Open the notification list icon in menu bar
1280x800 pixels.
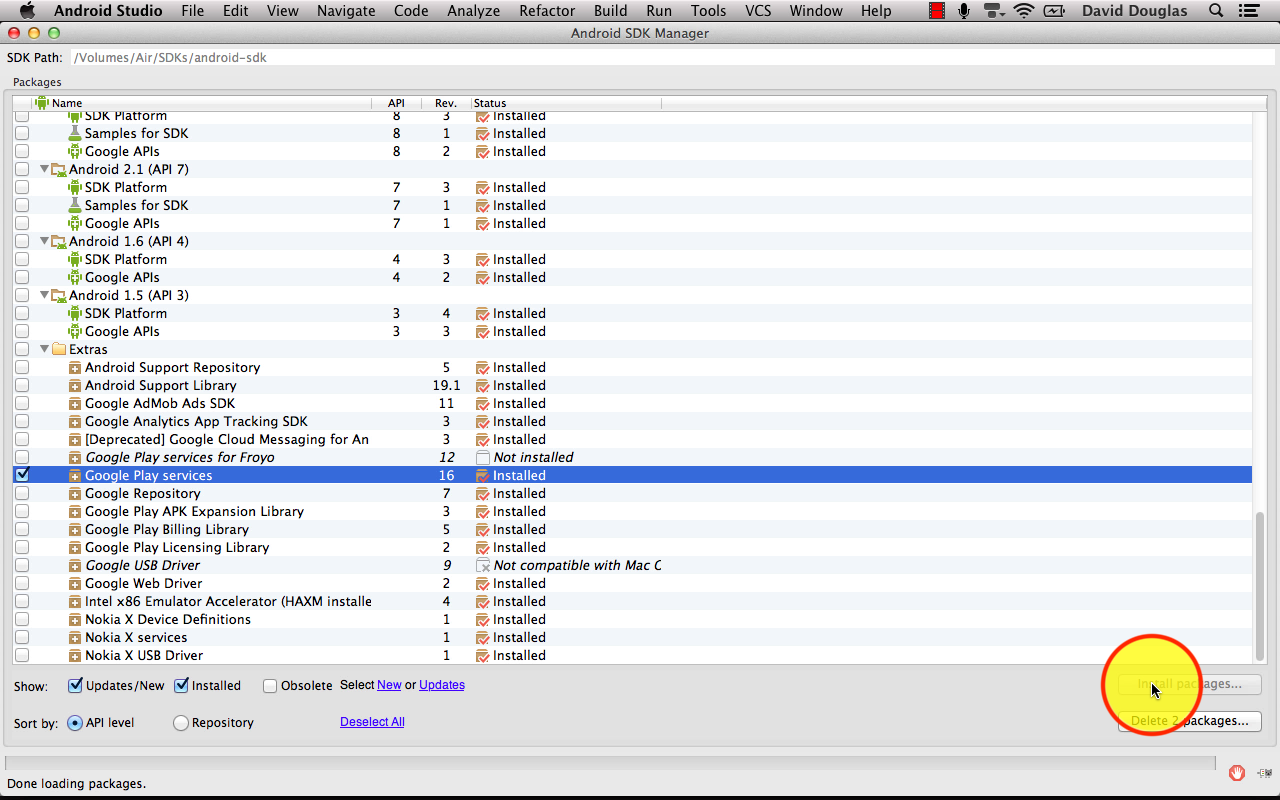click(1250, 11)
